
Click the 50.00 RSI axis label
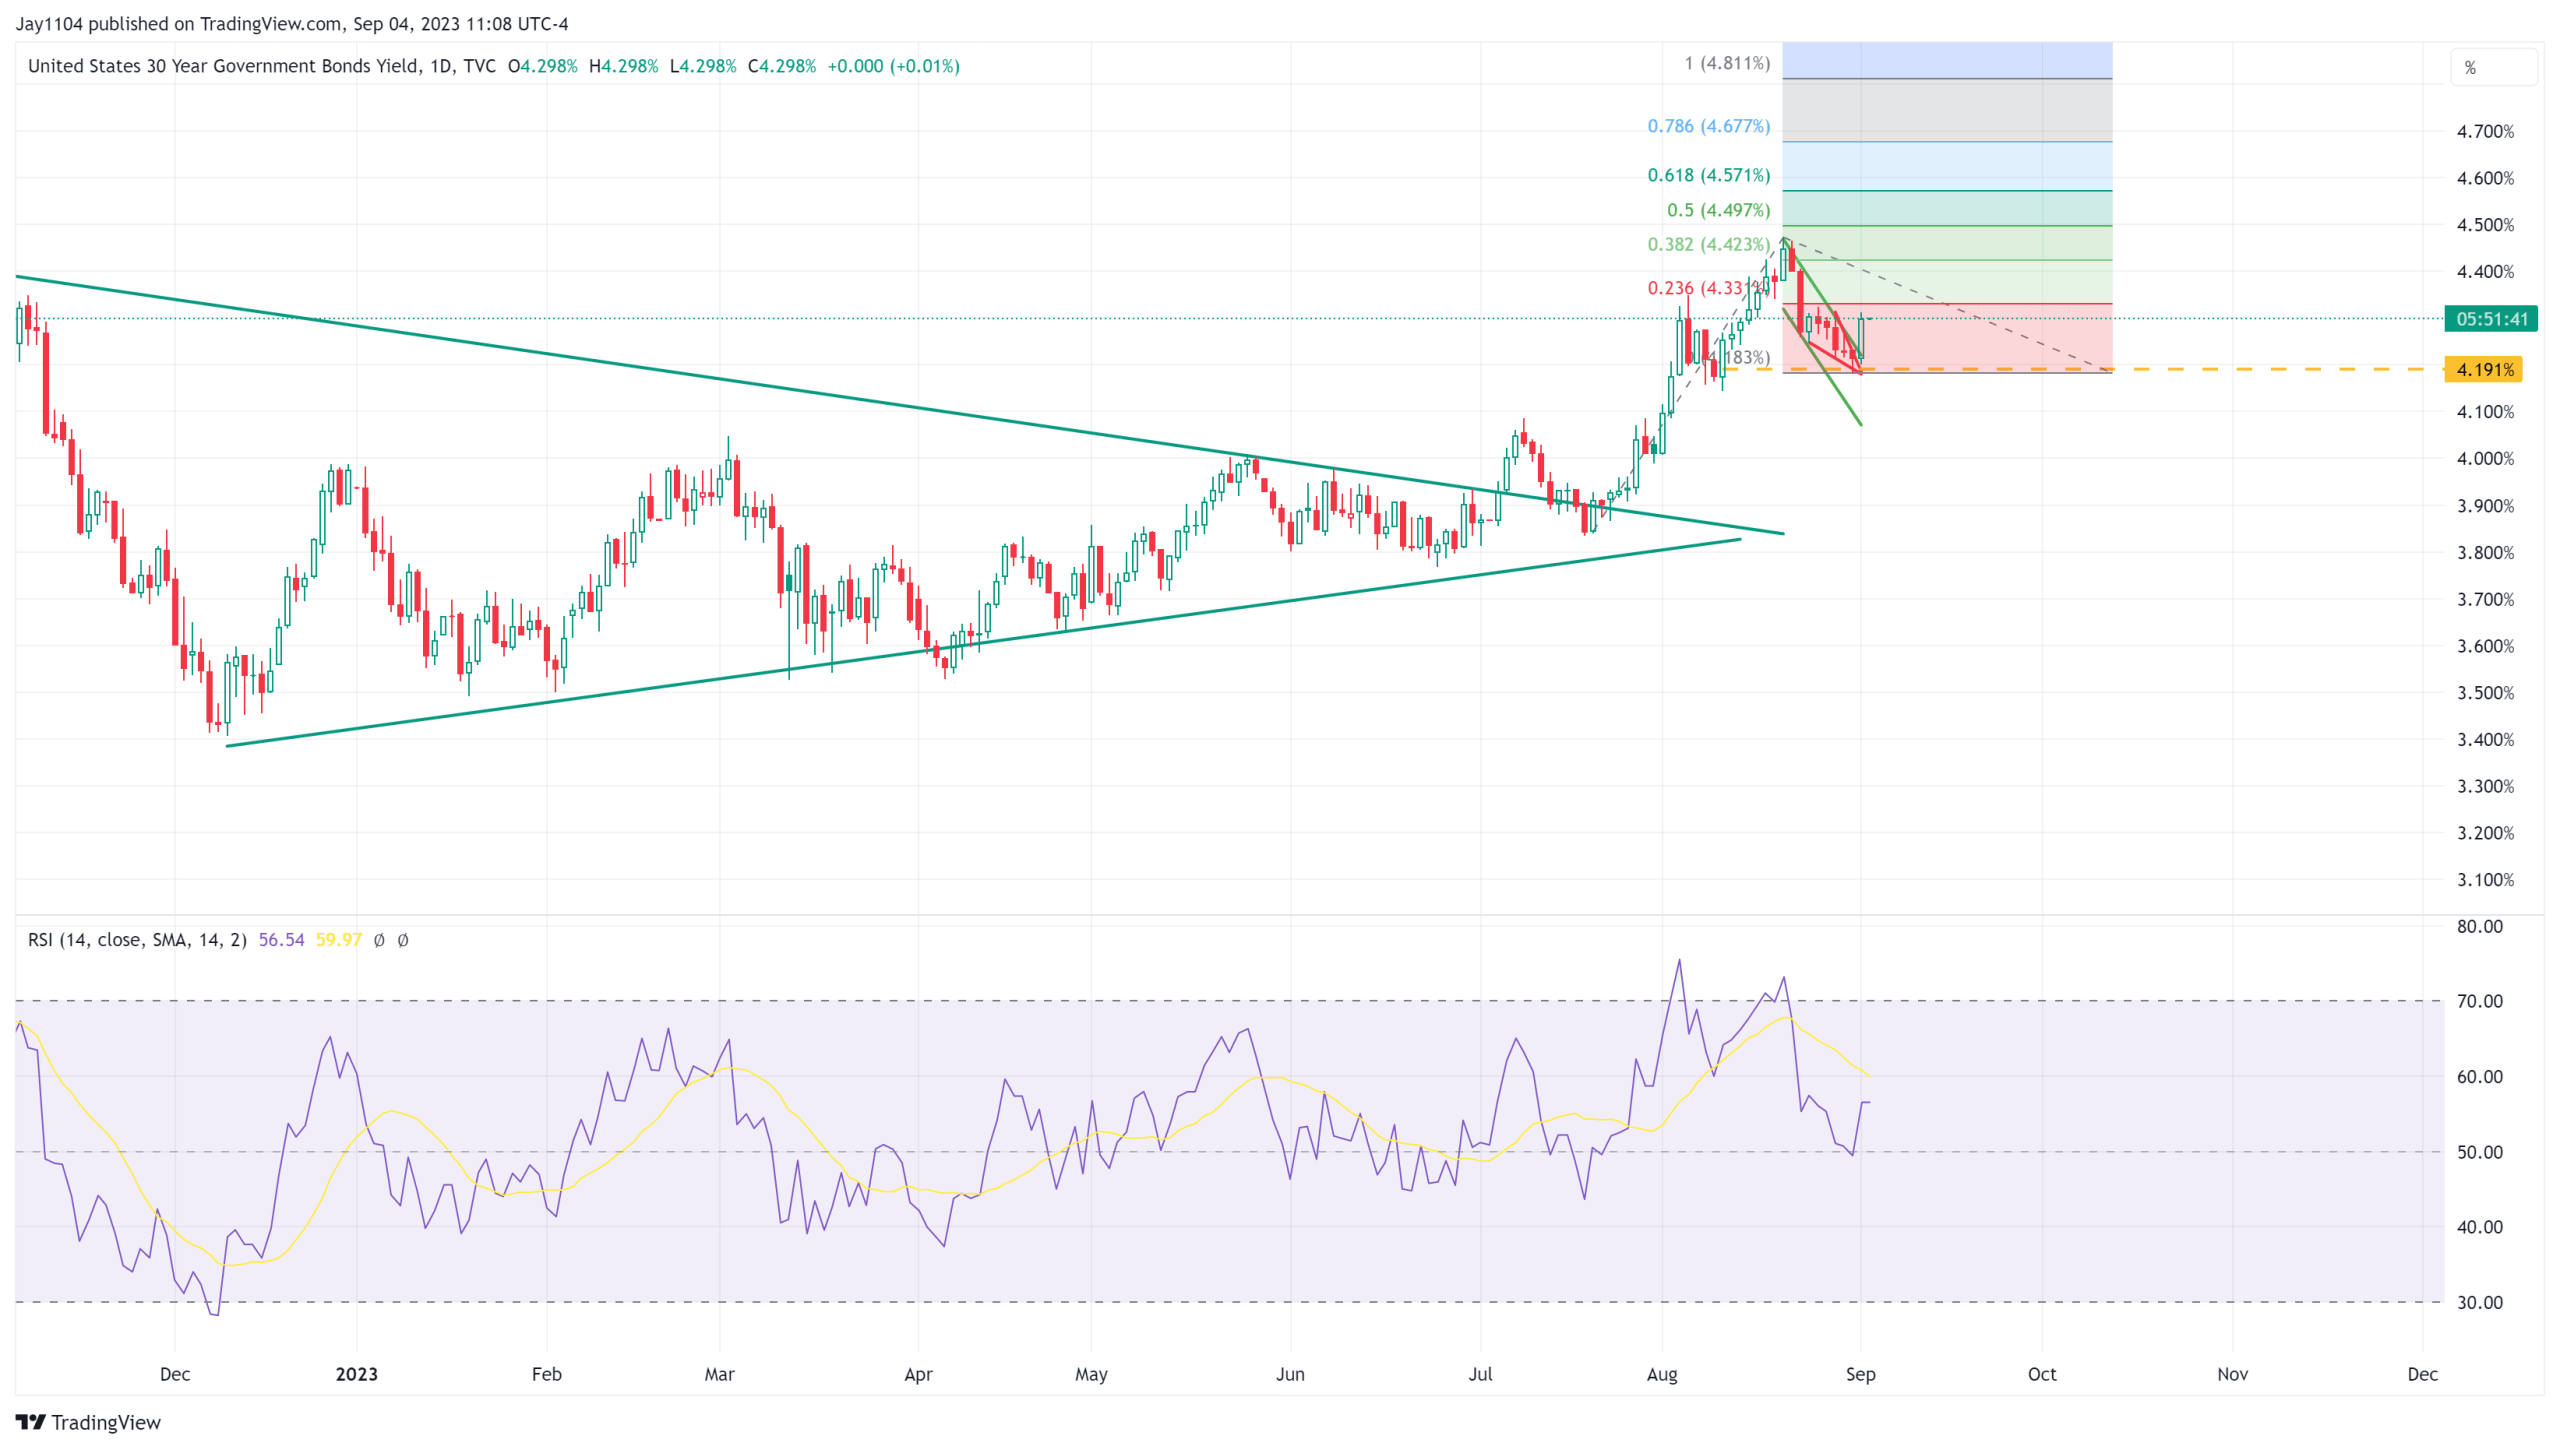(x=2480, y=1152)
